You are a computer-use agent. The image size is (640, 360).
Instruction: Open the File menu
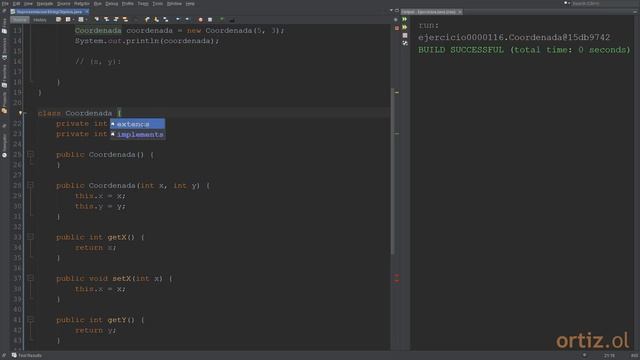(5, 3)
